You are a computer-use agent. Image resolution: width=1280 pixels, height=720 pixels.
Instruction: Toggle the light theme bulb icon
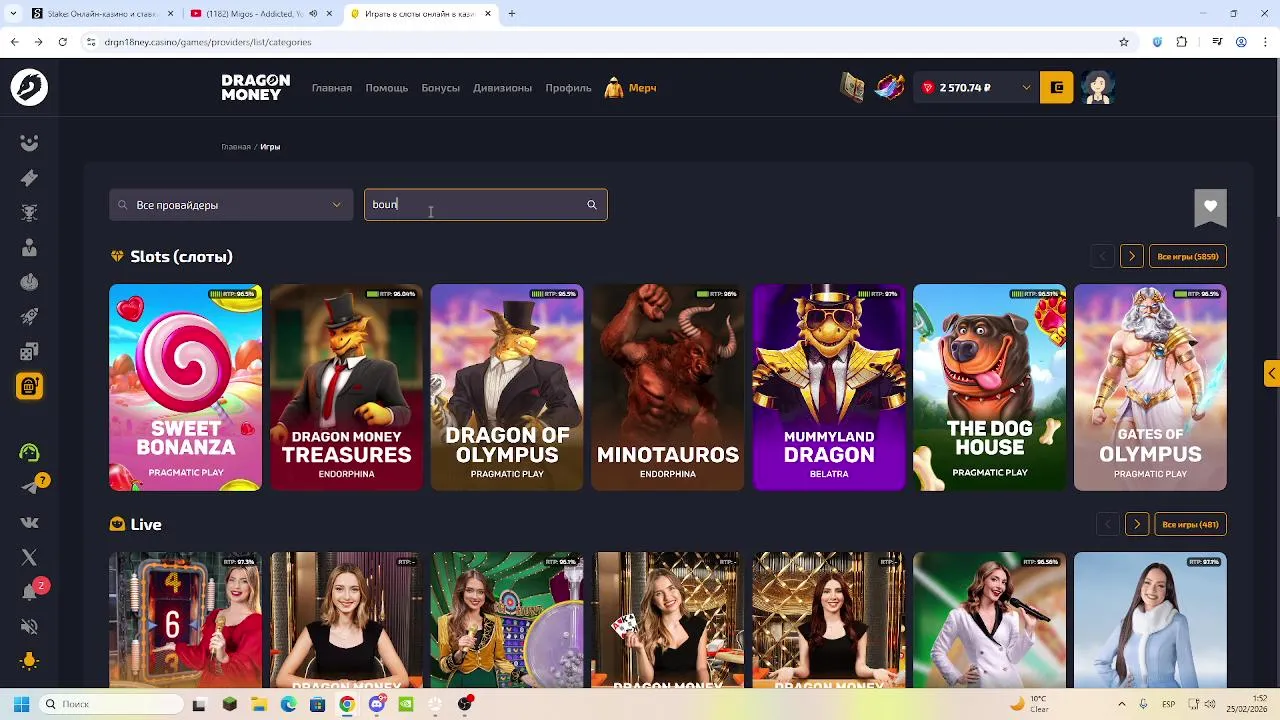(29, 661)
